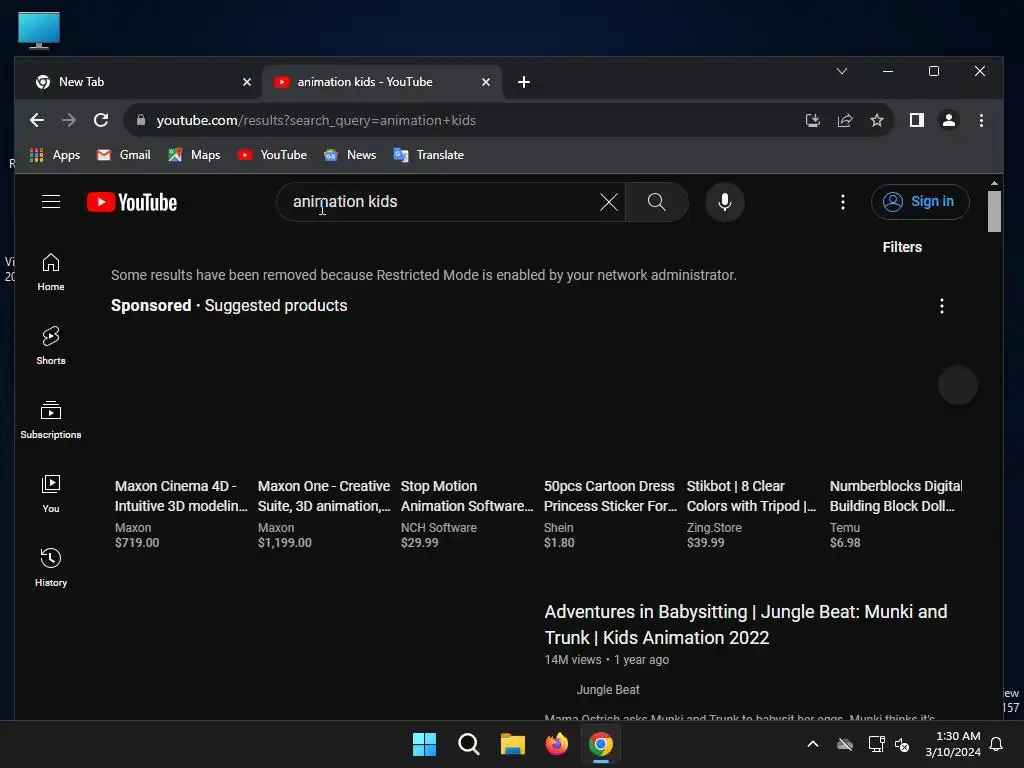Open the Windows Start menu
Viewport: 1024px width, 768px height.
click(x=424, y=744)
